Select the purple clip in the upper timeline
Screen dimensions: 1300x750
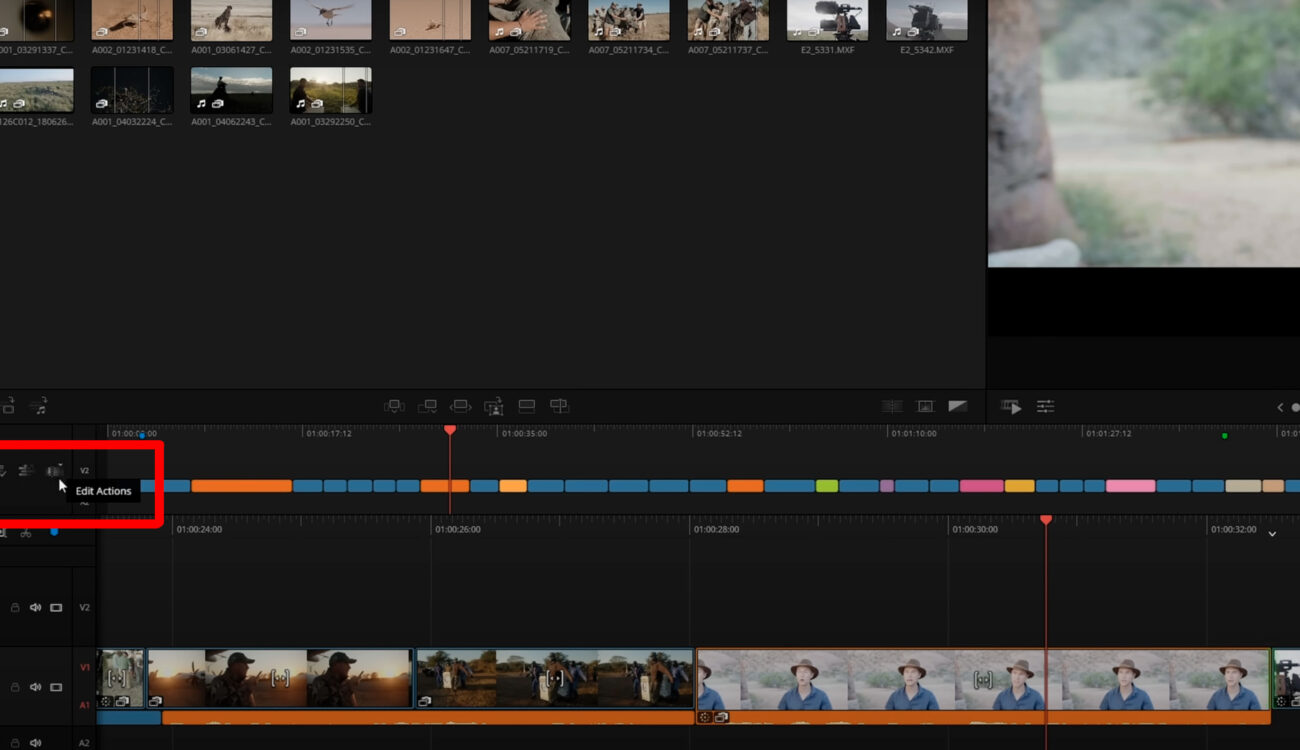(887, 486)
